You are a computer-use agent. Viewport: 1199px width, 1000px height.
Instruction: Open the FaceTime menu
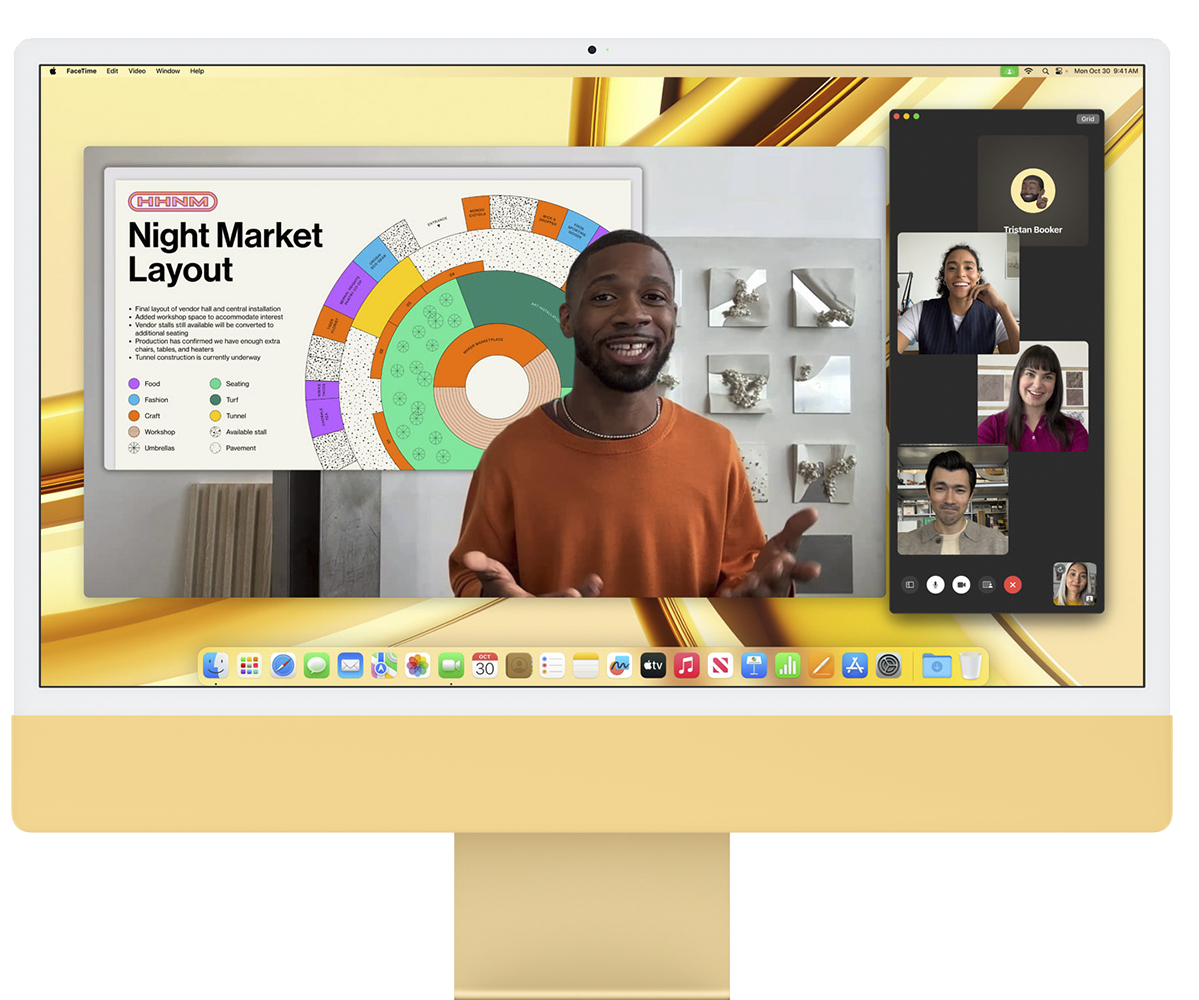click(x=81, y=71)
